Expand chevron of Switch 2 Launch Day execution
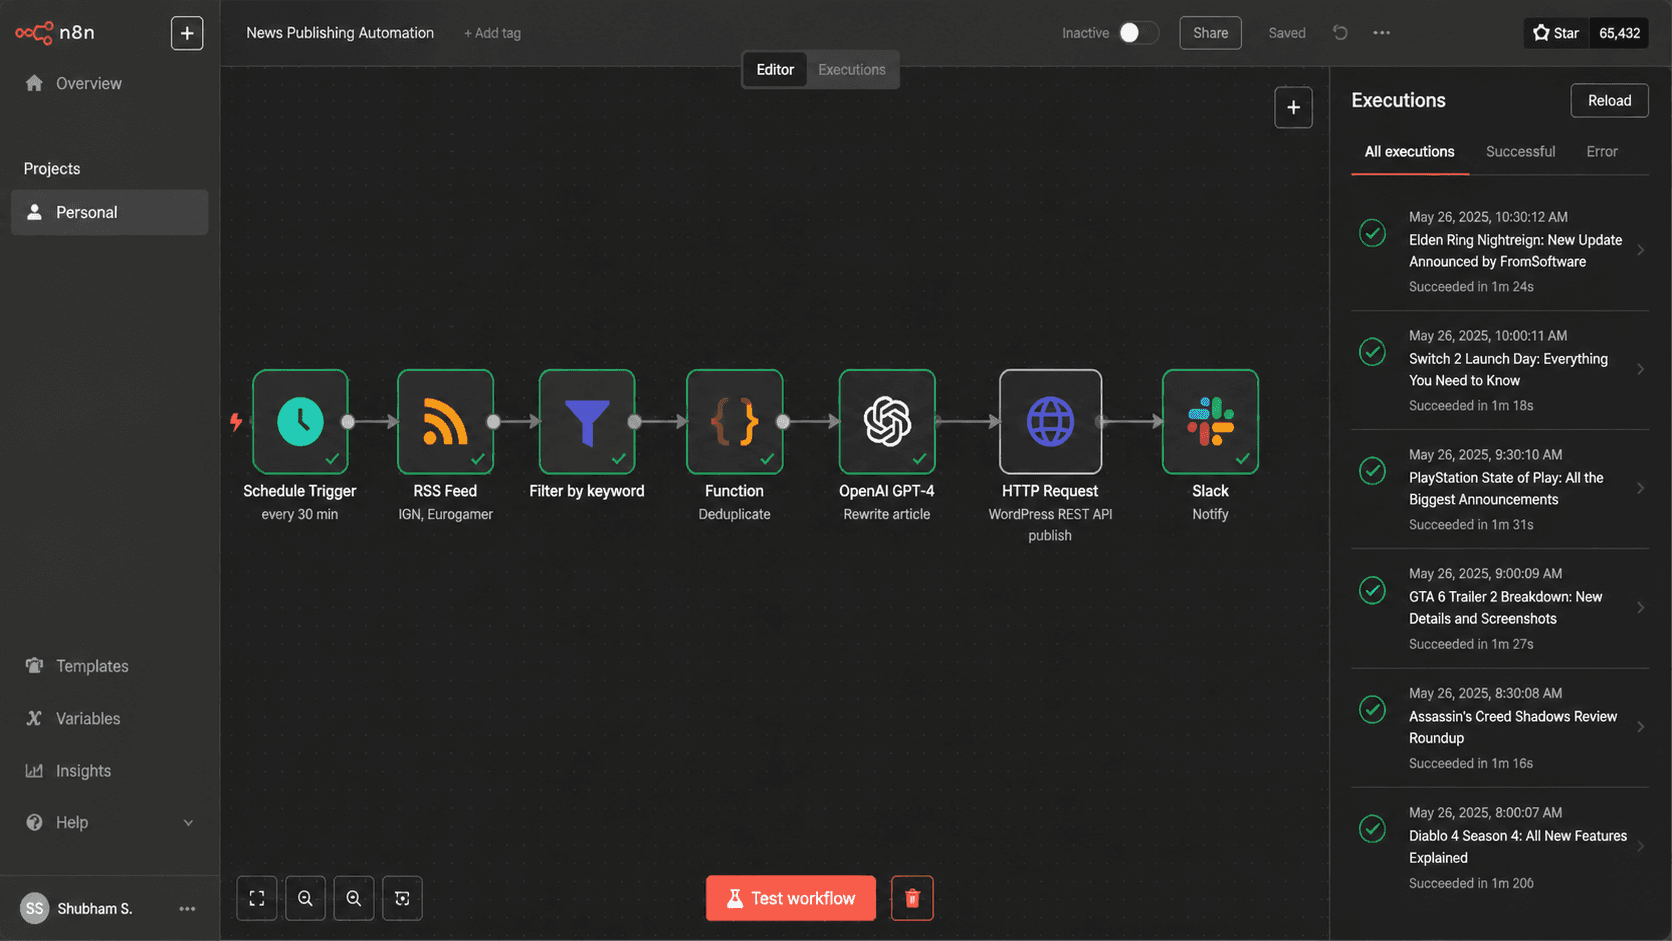This screenshot has height=941, width=1672. [1640, 369]
